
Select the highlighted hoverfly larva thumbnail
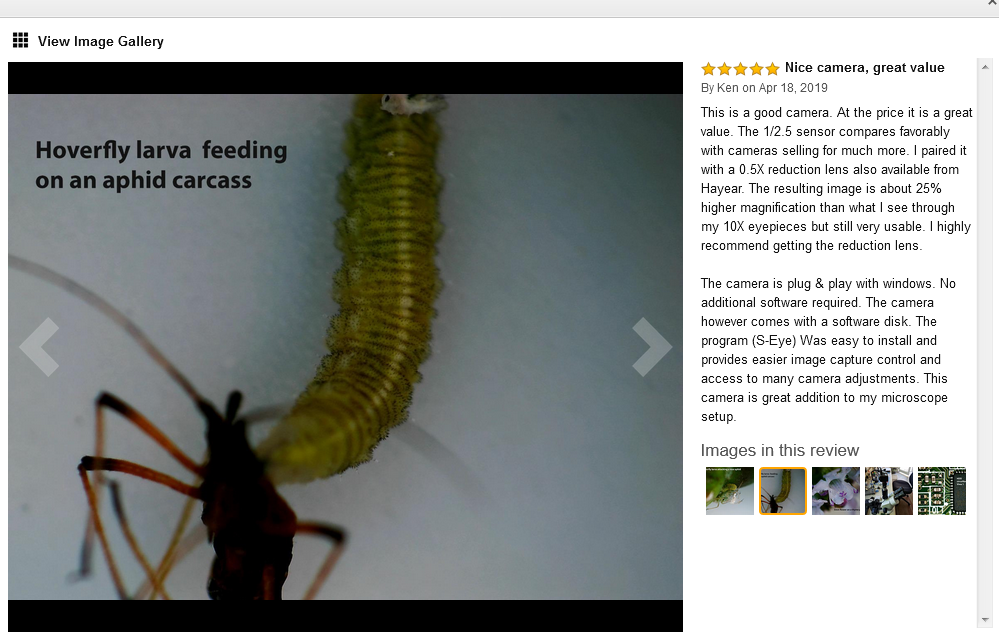pyautogui.click(x=782, y=491)
